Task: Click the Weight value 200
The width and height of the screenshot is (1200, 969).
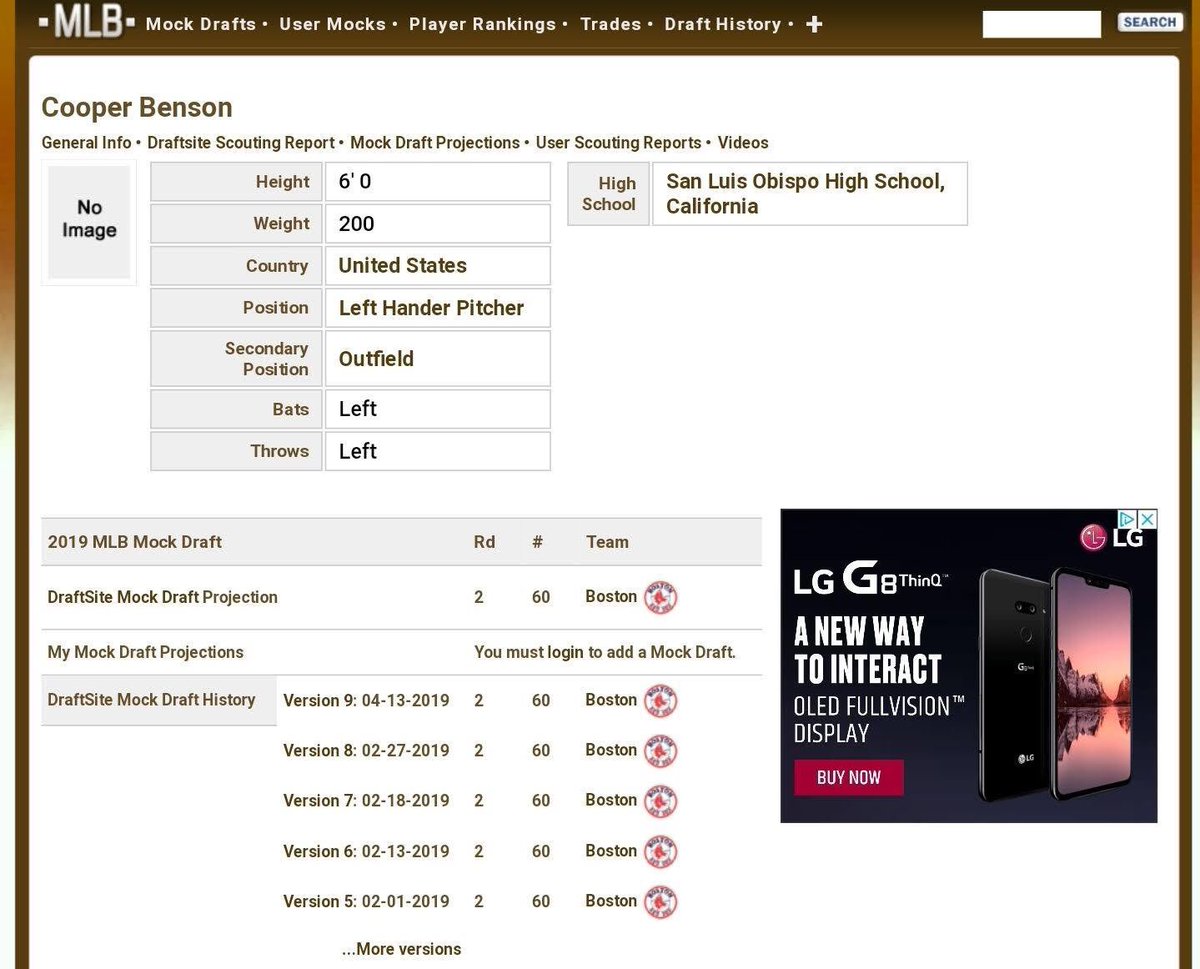Action: click(357, 224)
